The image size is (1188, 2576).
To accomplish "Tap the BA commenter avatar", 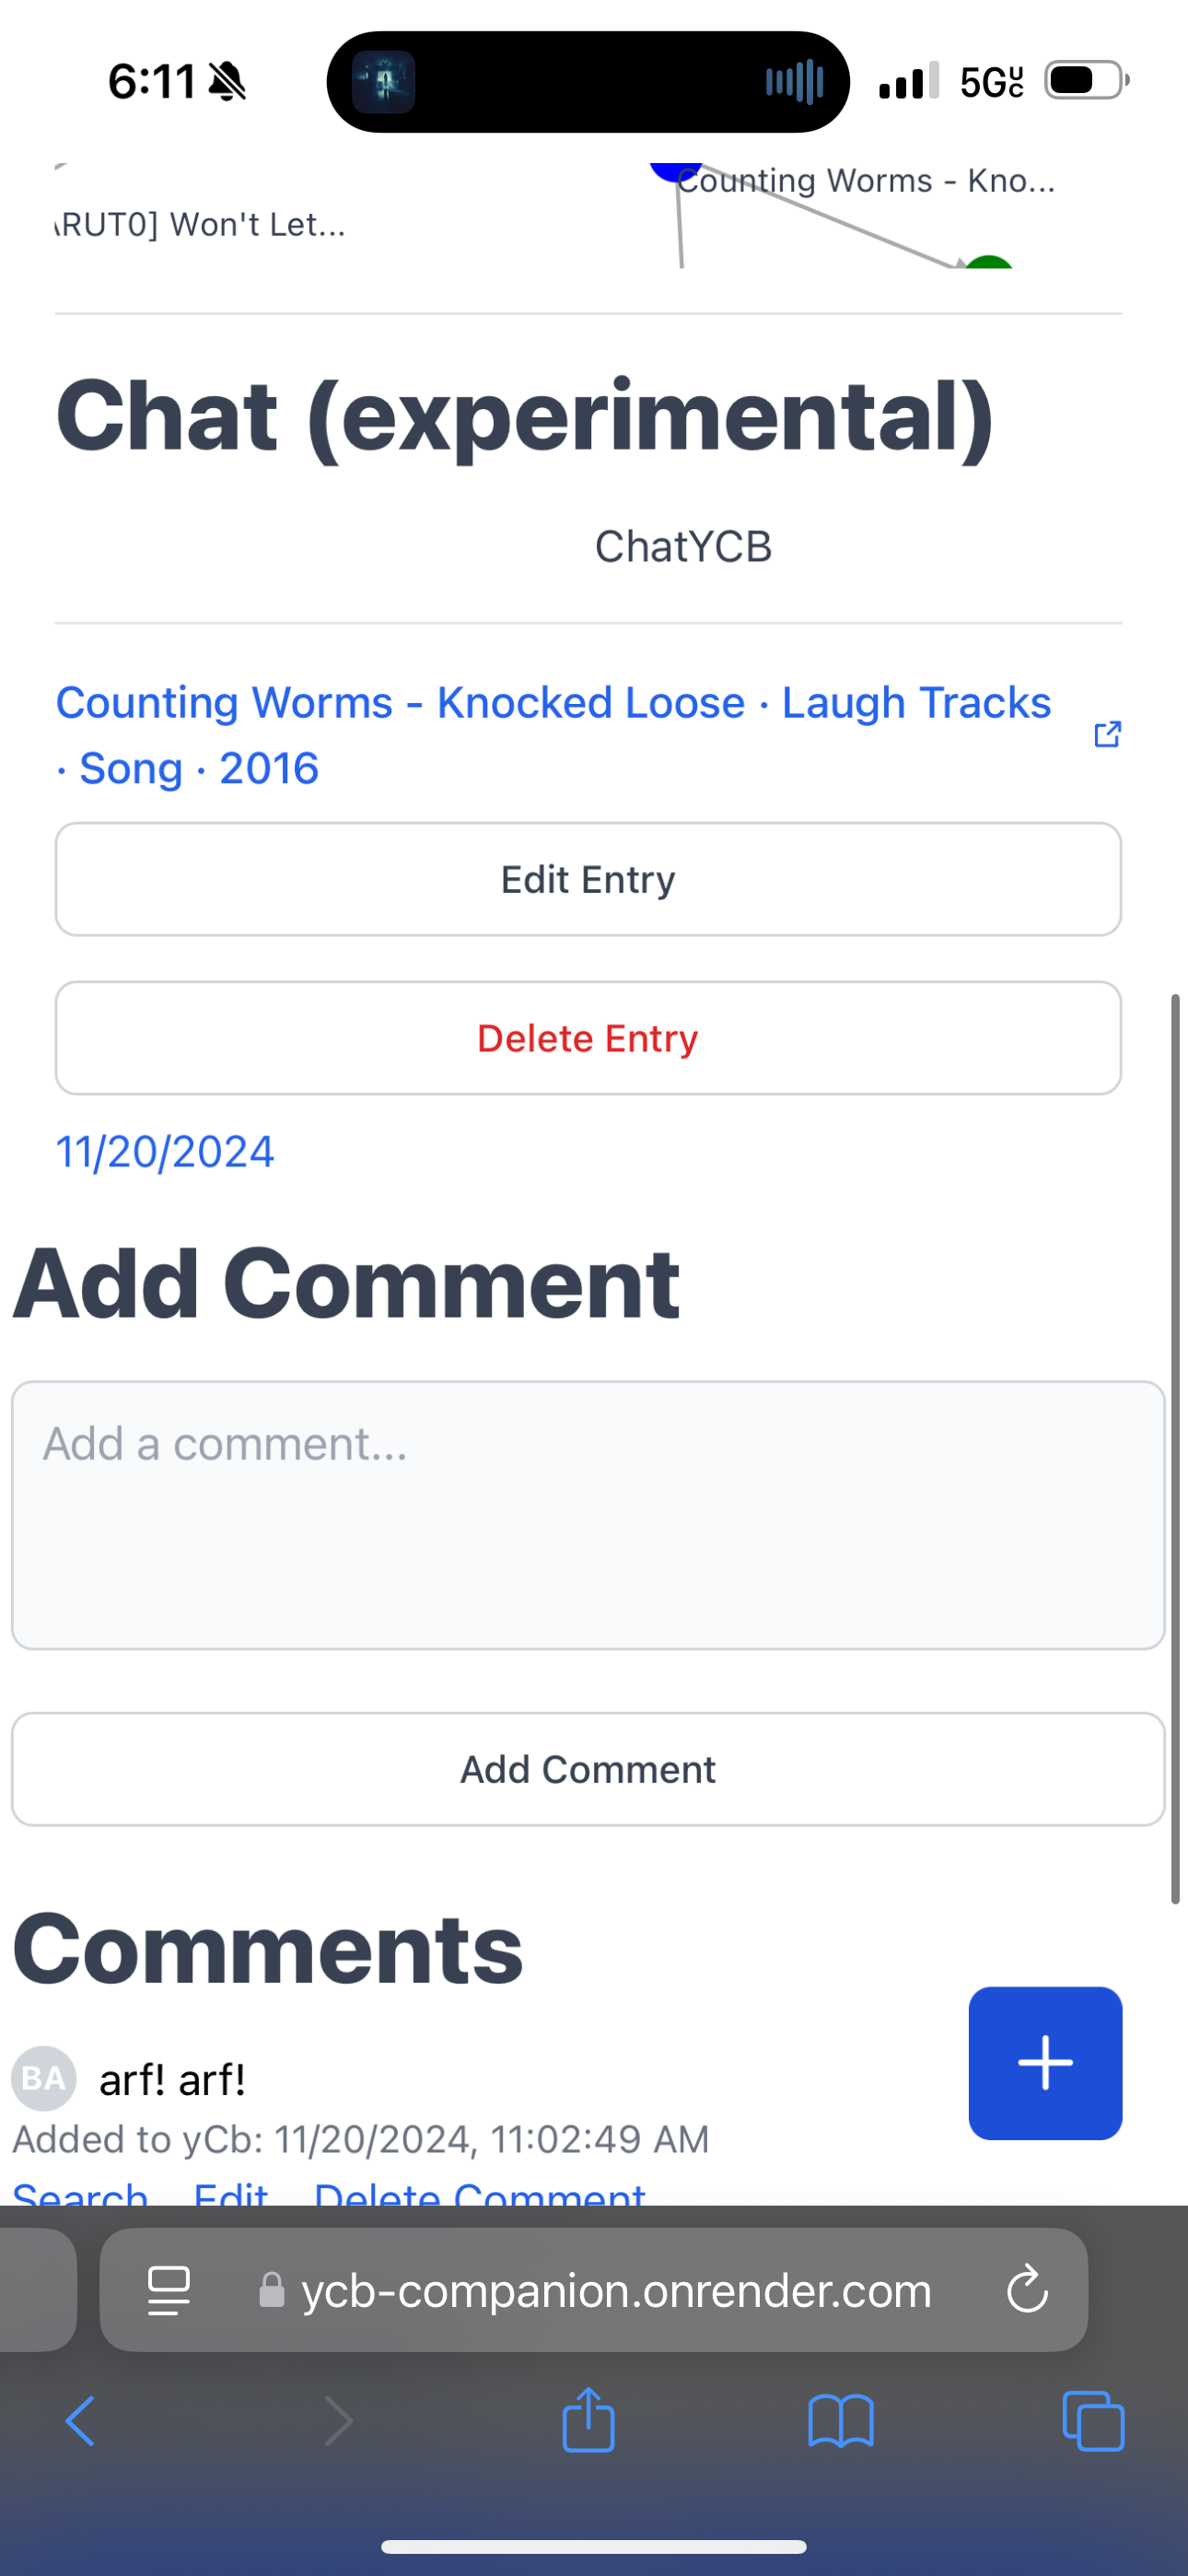I will (x=43, y=2078).
